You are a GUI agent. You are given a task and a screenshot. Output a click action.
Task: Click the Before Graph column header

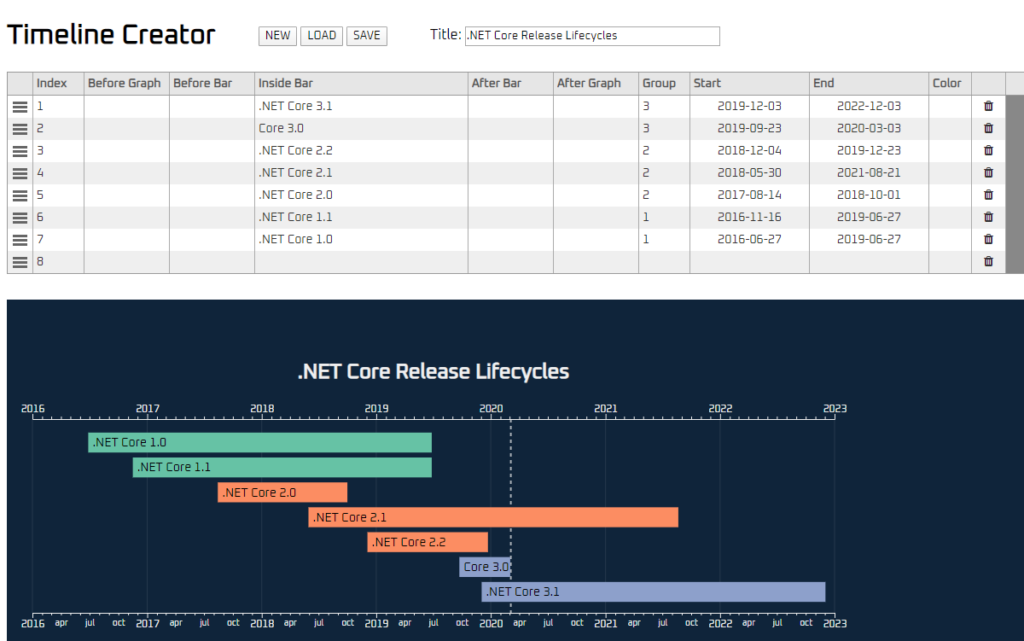(127, 84)
